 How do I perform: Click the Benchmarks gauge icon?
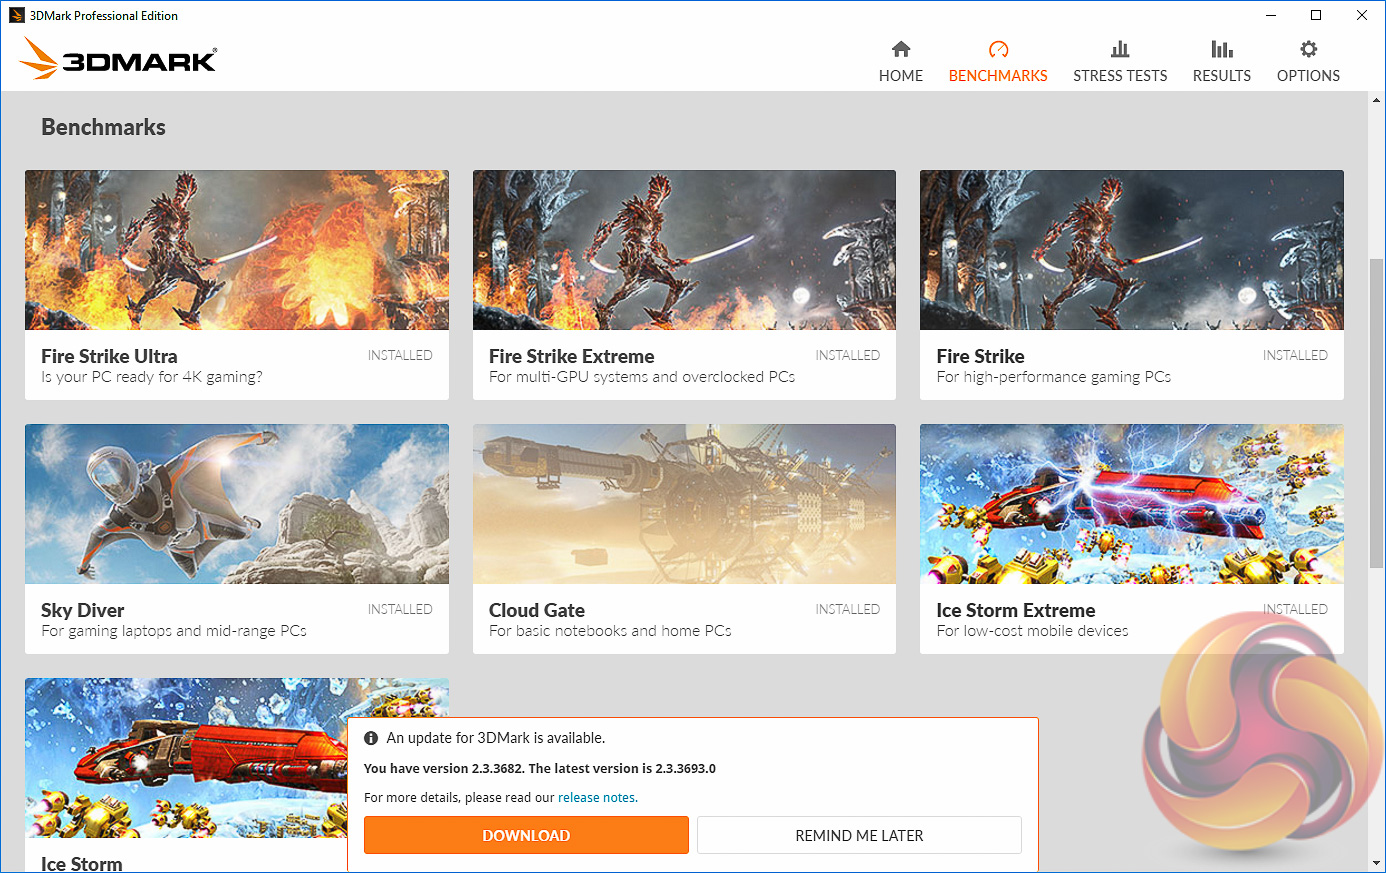tap(998, 49)
